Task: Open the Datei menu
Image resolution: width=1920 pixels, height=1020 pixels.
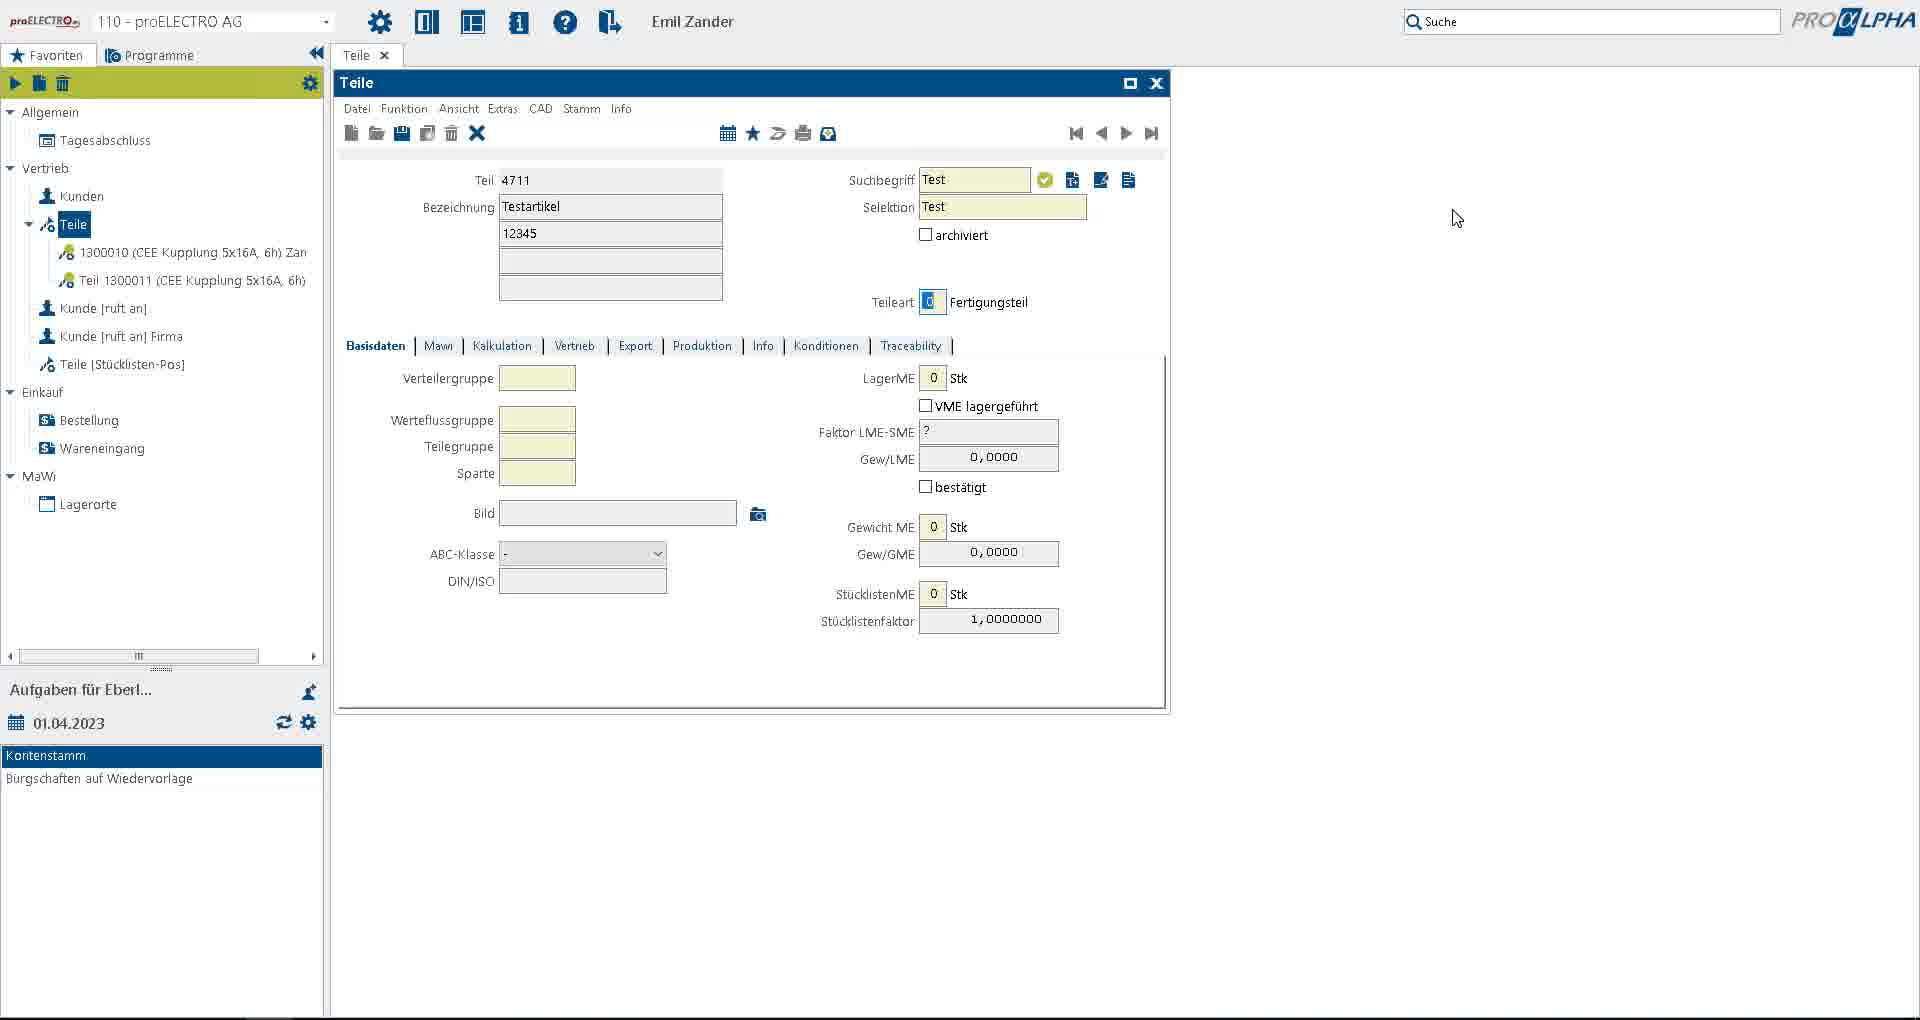Action: (357, 109)
